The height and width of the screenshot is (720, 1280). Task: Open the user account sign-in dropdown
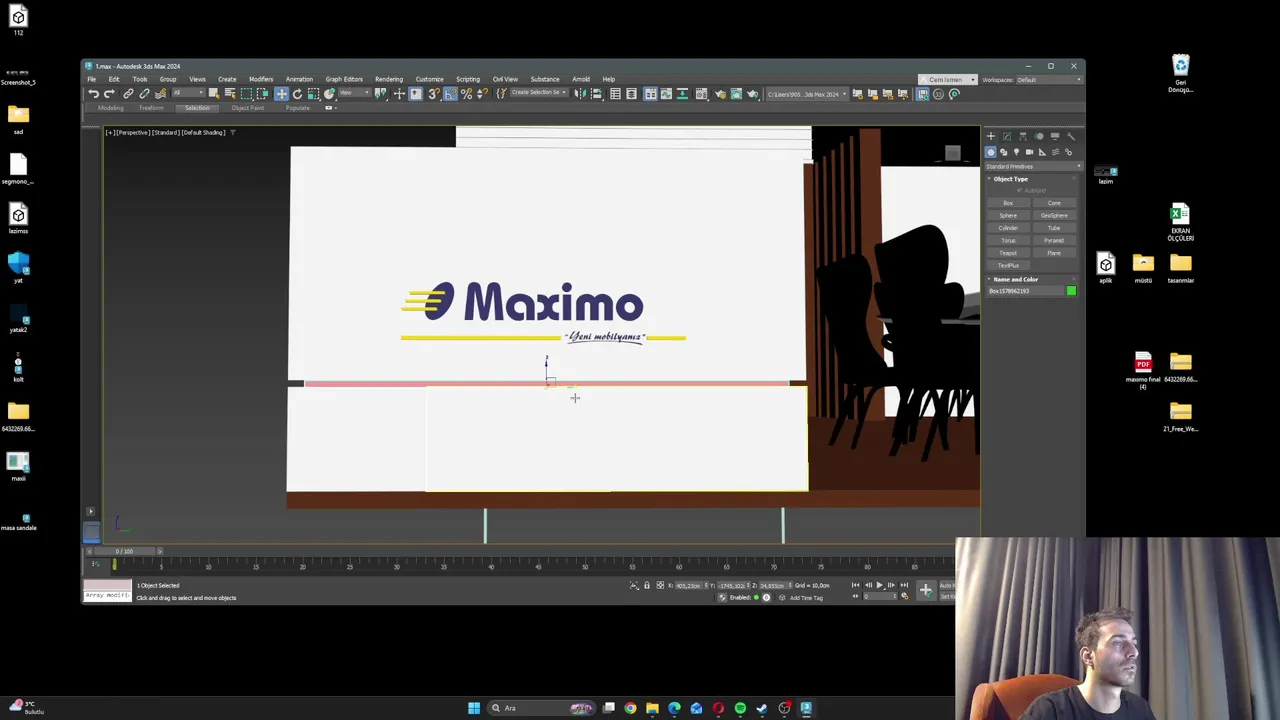coord(947,80)
